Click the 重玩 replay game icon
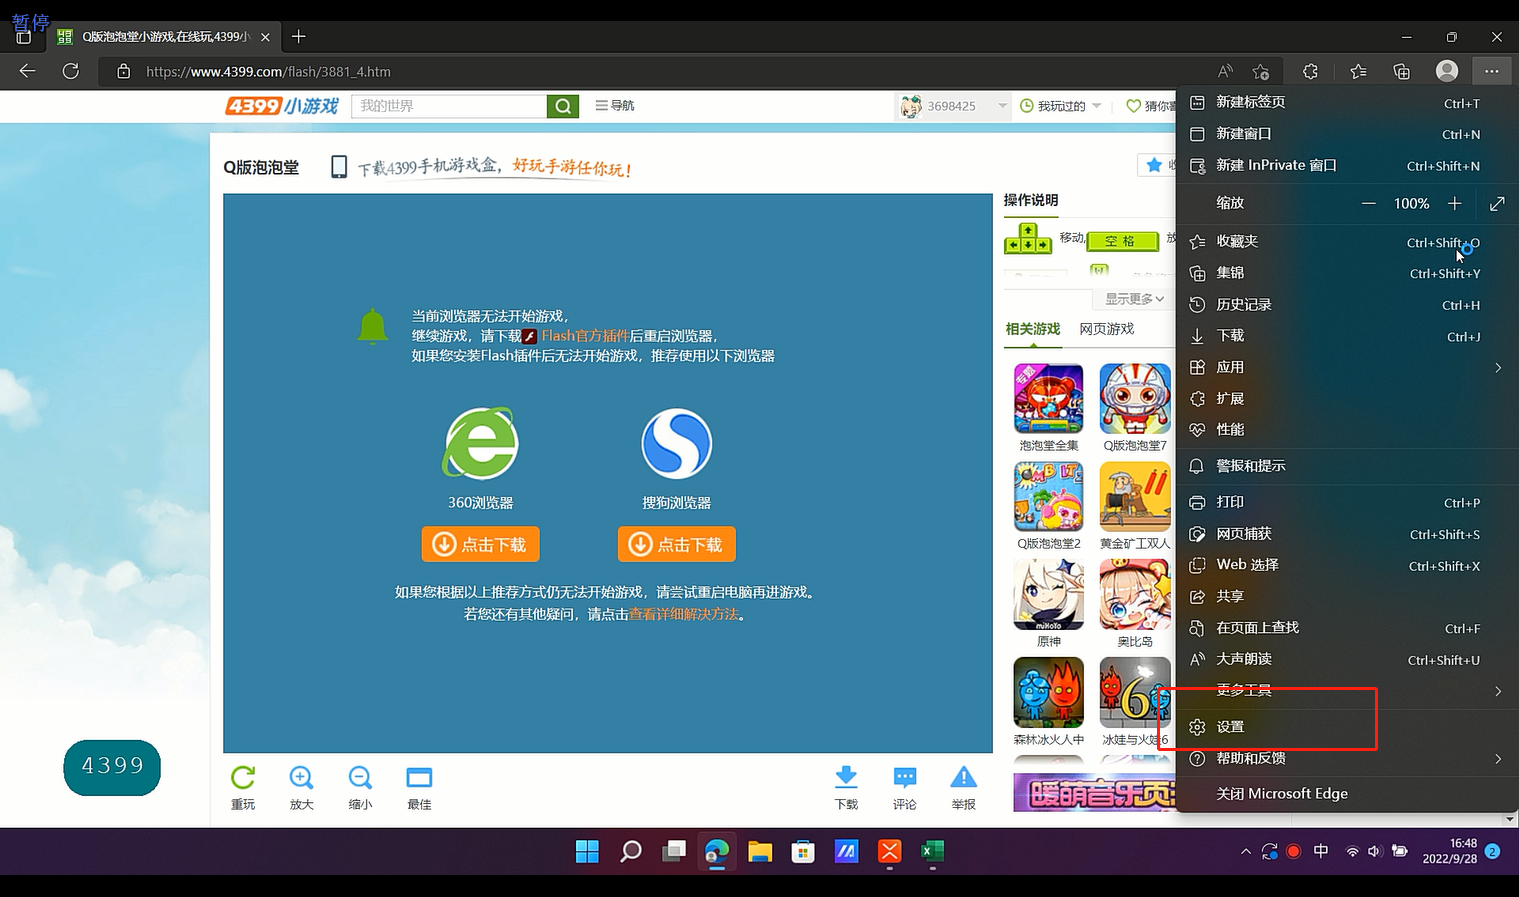The image size is (1519, 897). [242, 786]
